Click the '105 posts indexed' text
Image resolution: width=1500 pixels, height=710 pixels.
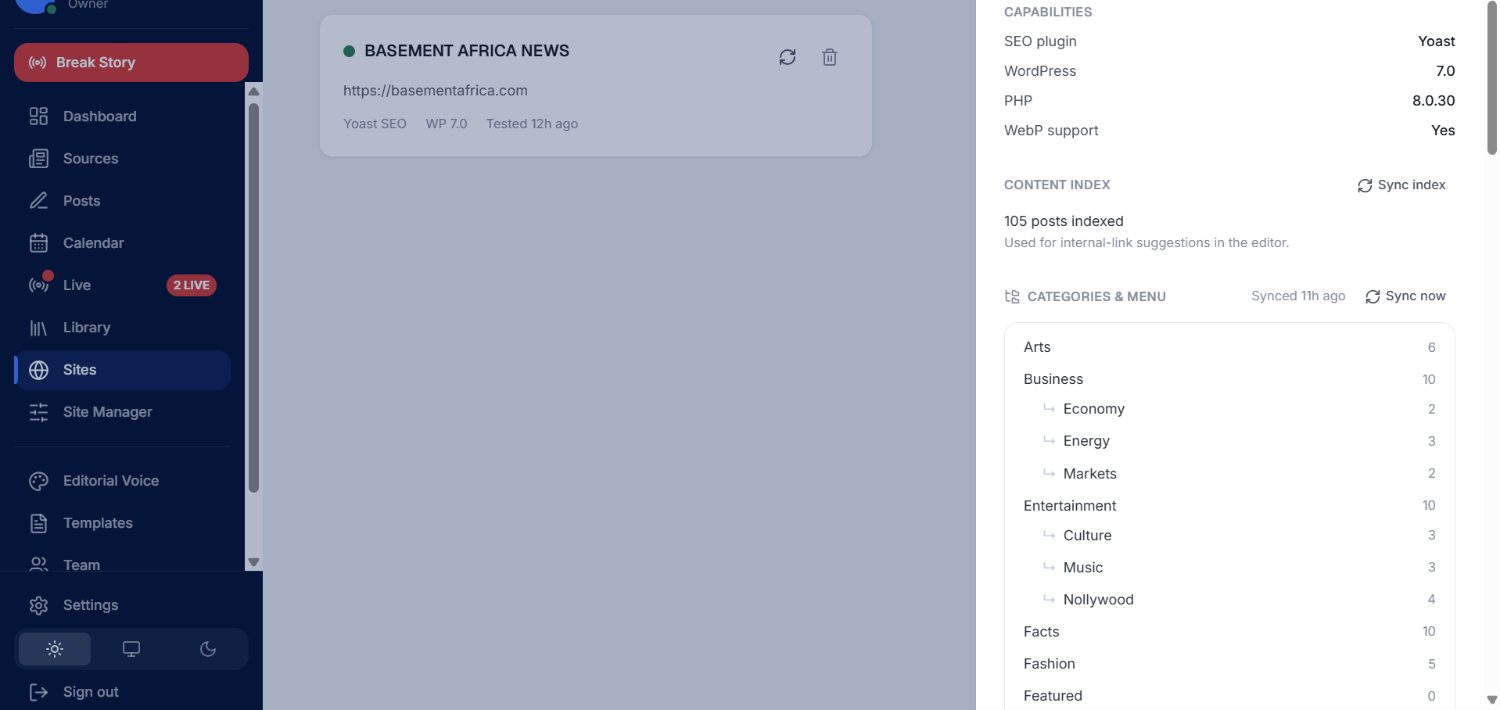tap(1064, 221)
